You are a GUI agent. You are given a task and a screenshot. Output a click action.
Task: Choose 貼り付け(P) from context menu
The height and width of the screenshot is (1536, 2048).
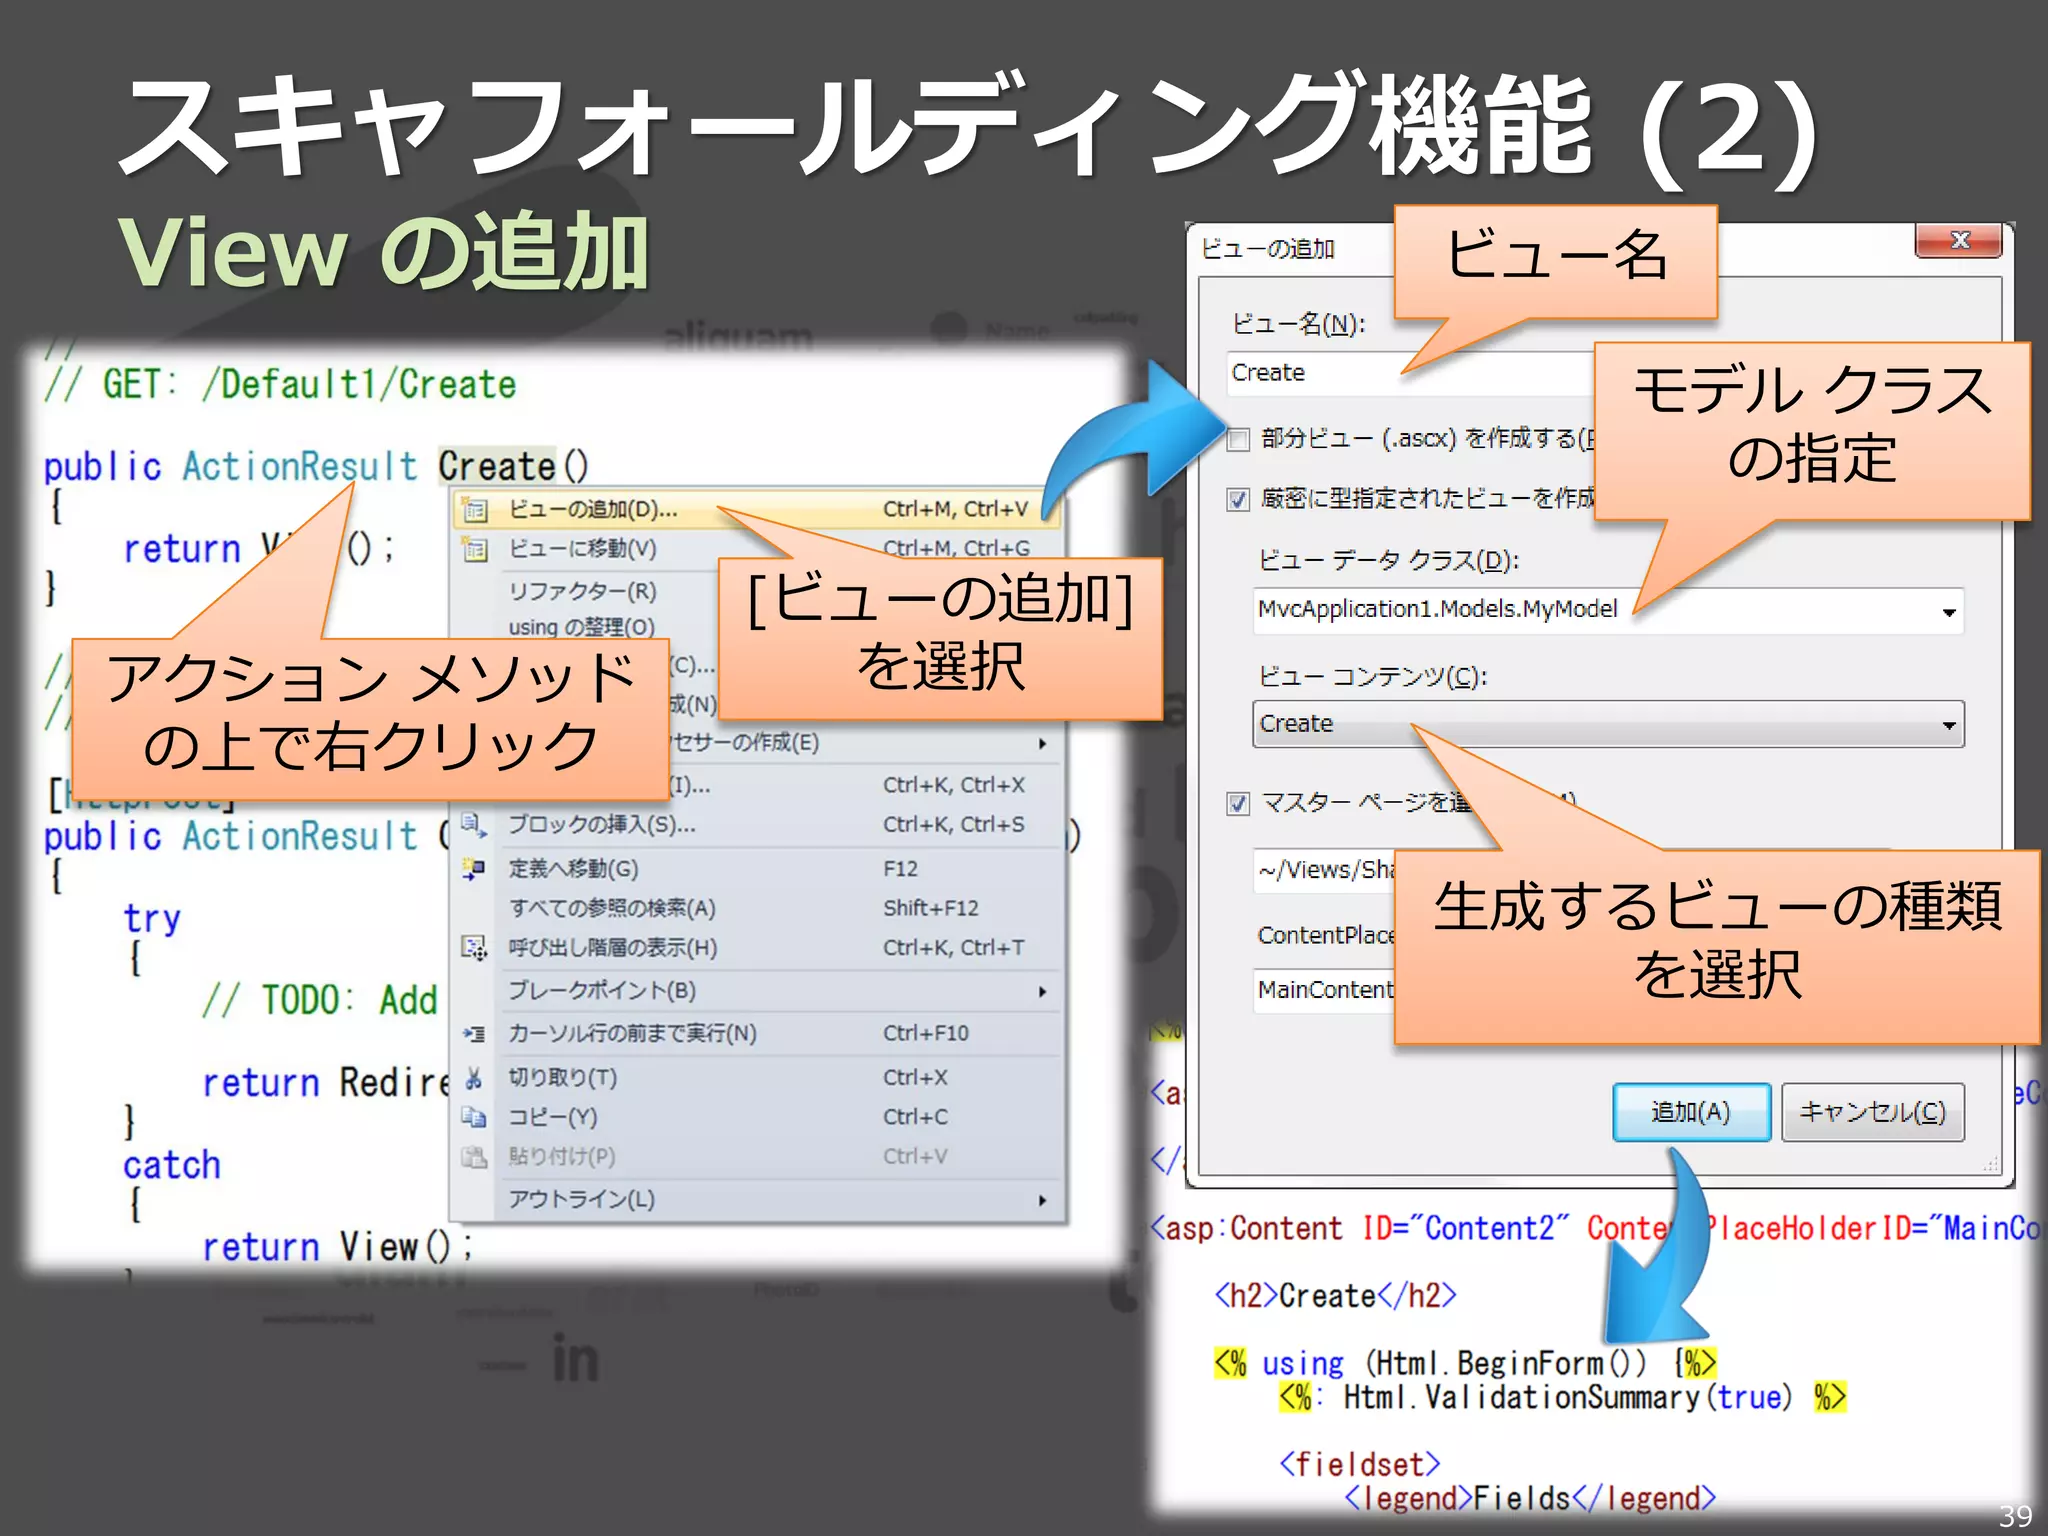757,1157
